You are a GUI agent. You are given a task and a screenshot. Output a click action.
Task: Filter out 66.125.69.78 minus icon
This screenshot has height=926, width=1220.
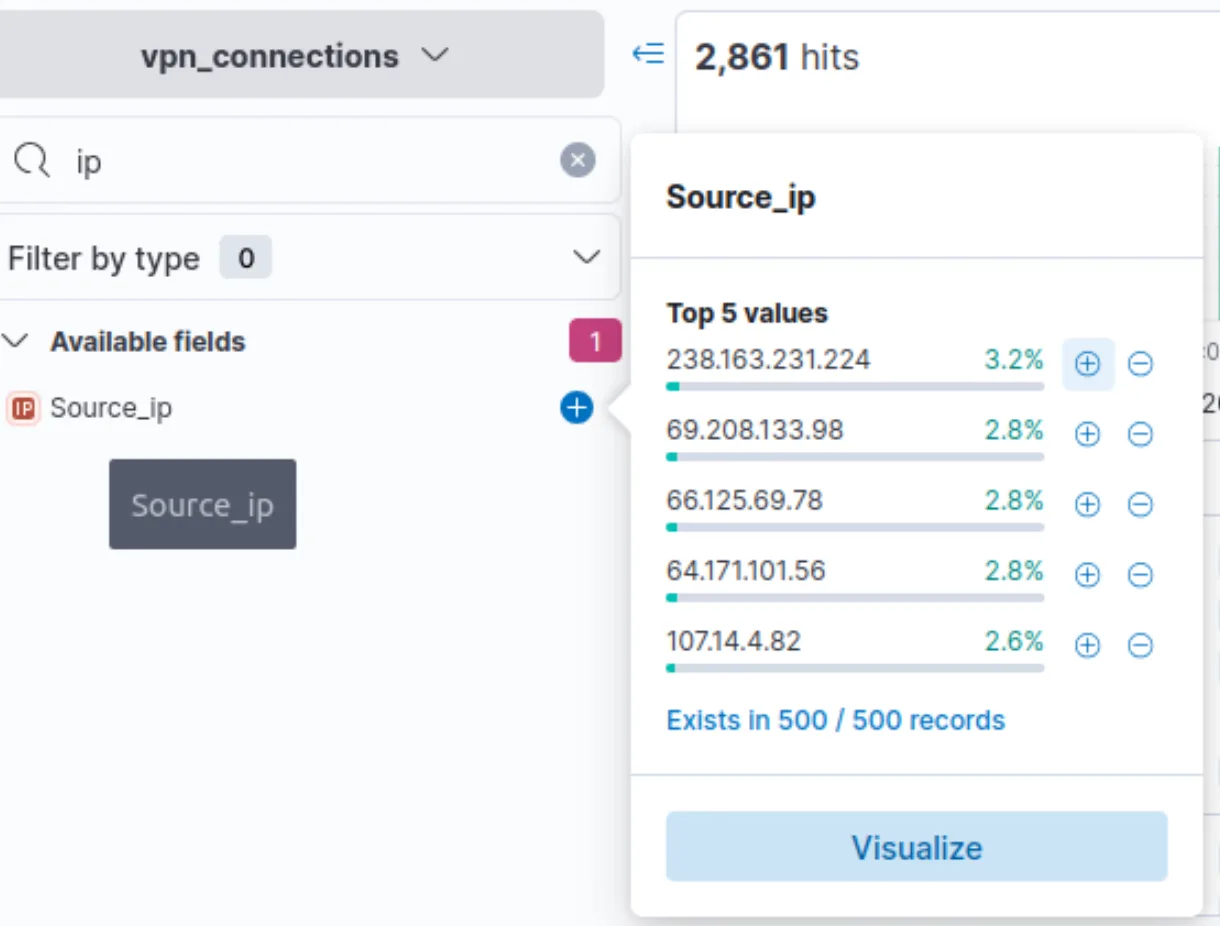[x=1140, y=505]
